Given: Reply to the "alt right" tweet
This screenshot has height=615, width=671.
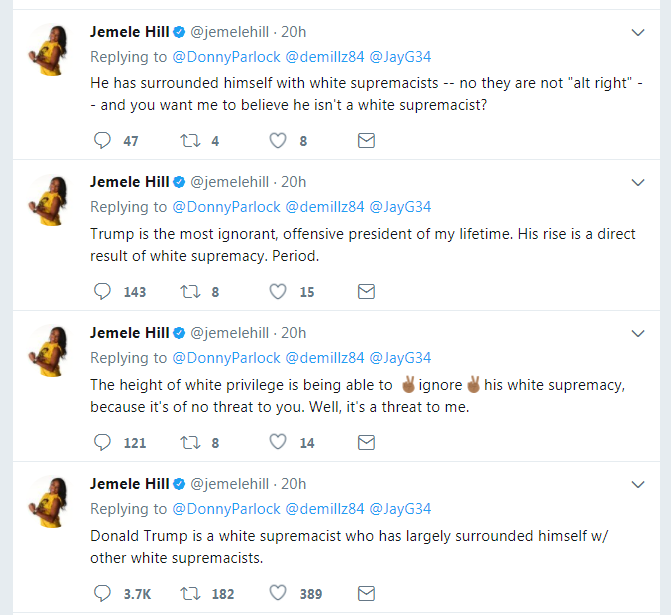Looking at the screenshot, I should (101, 141).
